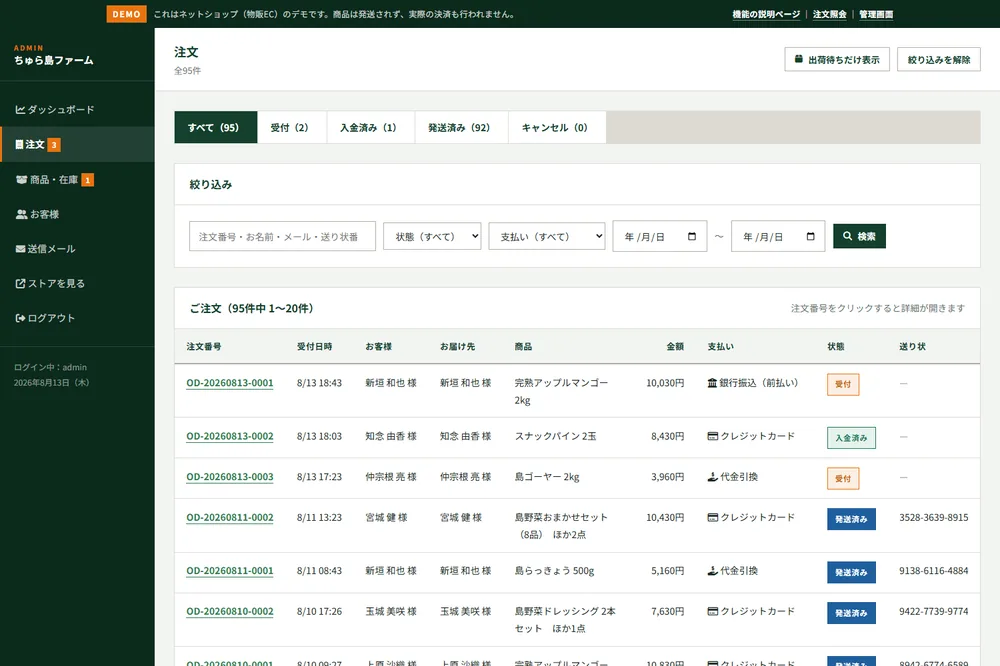Select the すべて (95) tab
This screenshot has width=1000, height=666.
[216, 127]
